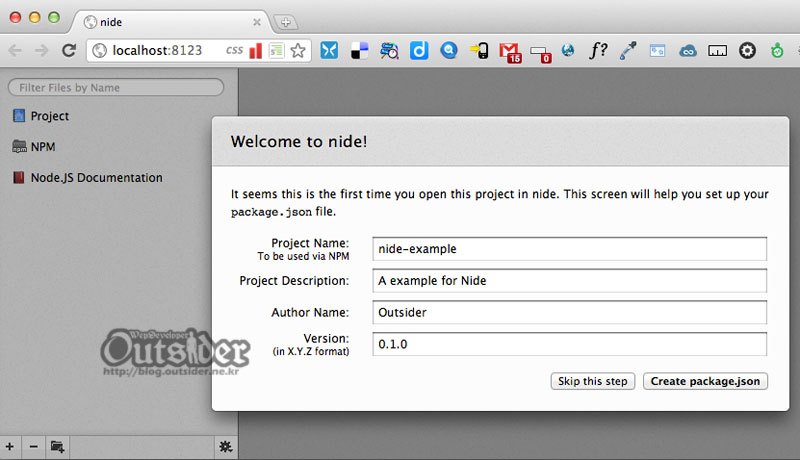The height and width of the screenshot is (460, 800).
Task: Open the f? font finder extension
Action: (598, 50)
